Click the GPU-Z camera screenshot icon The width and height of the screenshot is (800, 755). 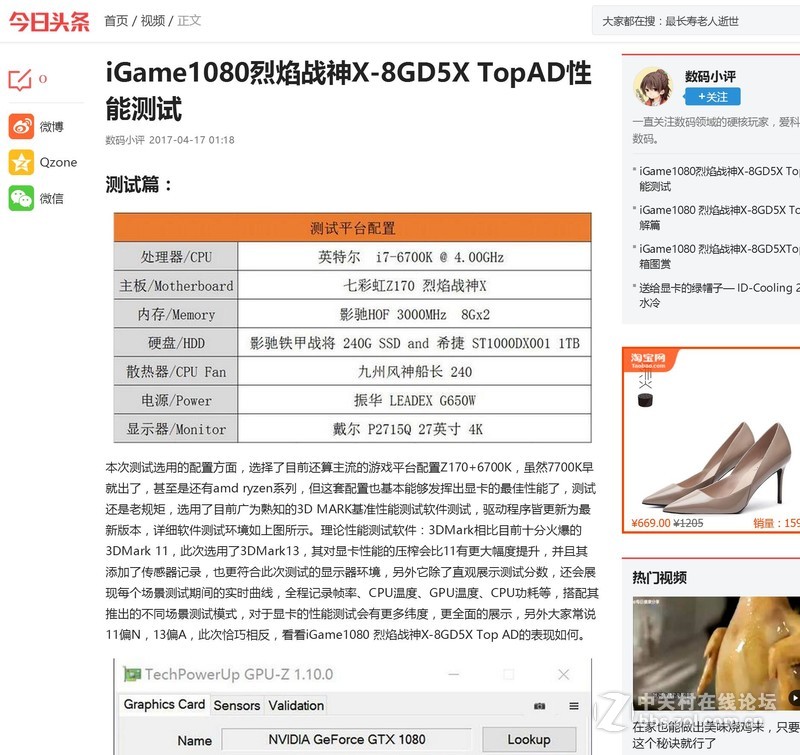tap(539, 706)
